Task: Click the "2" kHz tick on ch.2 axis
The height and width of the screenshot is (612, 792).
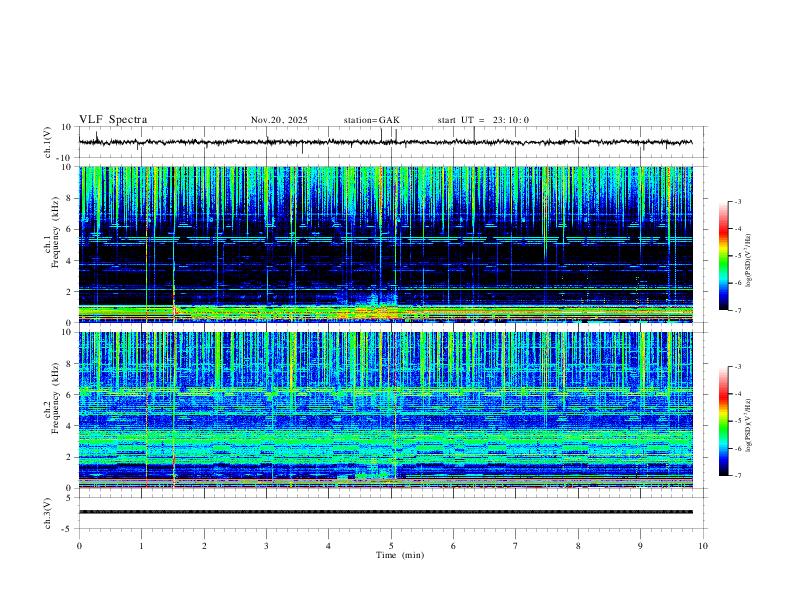Action: coord(70,457)
